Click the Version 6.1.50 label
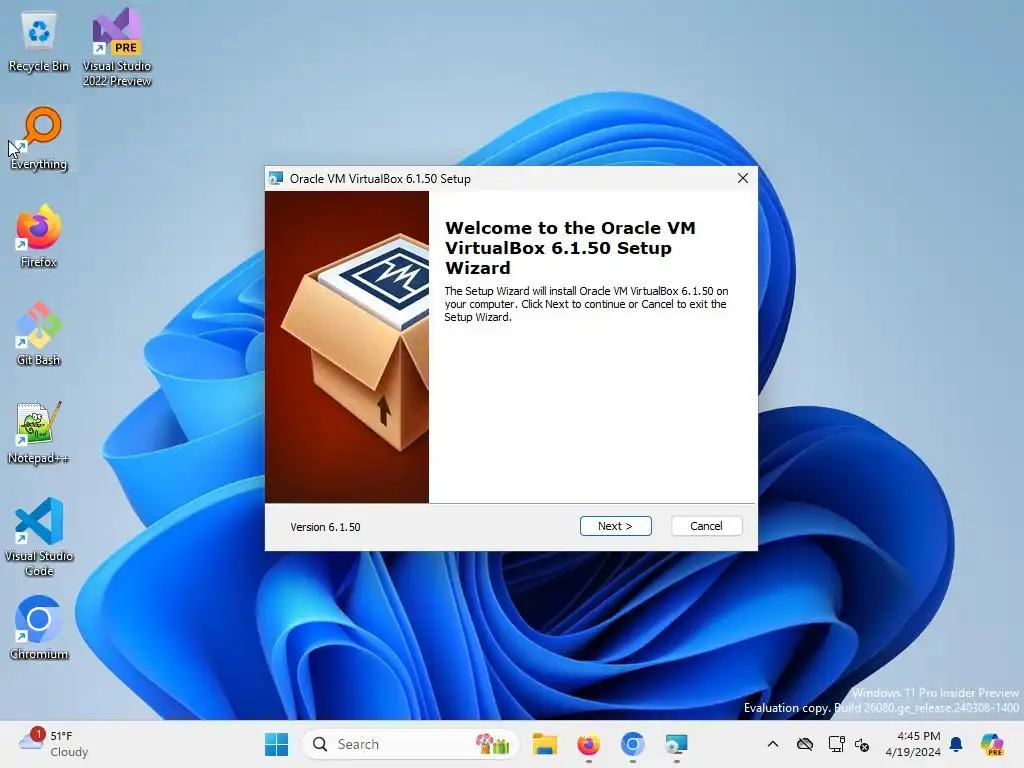The height and width of the screenshot is (768, 1024). 325,527
